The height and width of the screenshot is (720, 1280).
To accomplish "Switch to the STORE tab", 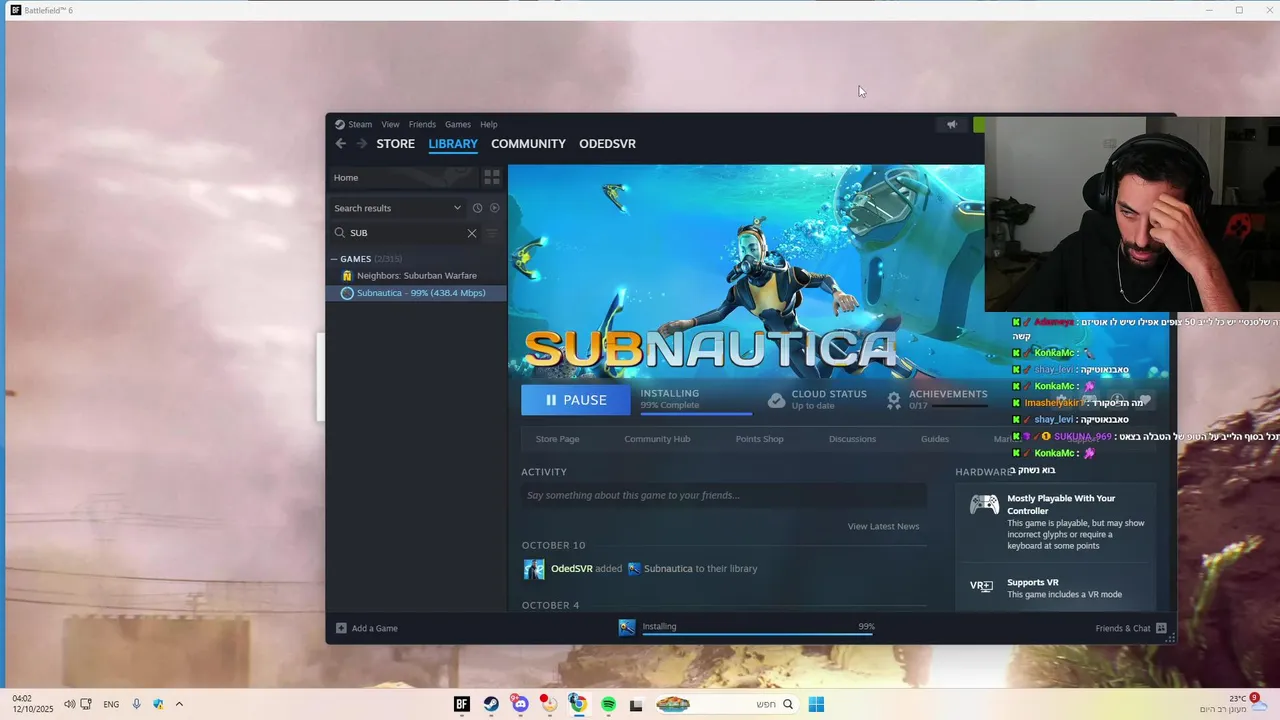I will (395, 144).
